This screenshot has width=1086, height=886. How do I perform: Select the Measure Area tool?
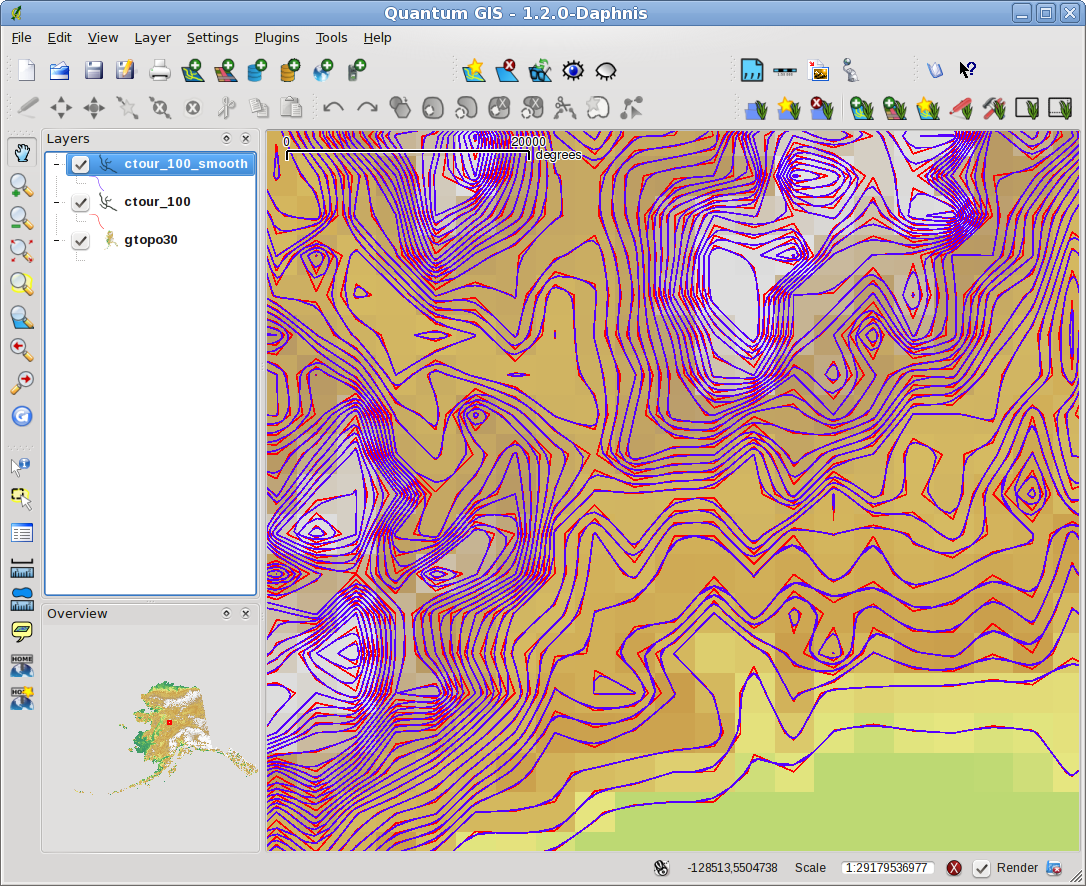coord(21,599)
